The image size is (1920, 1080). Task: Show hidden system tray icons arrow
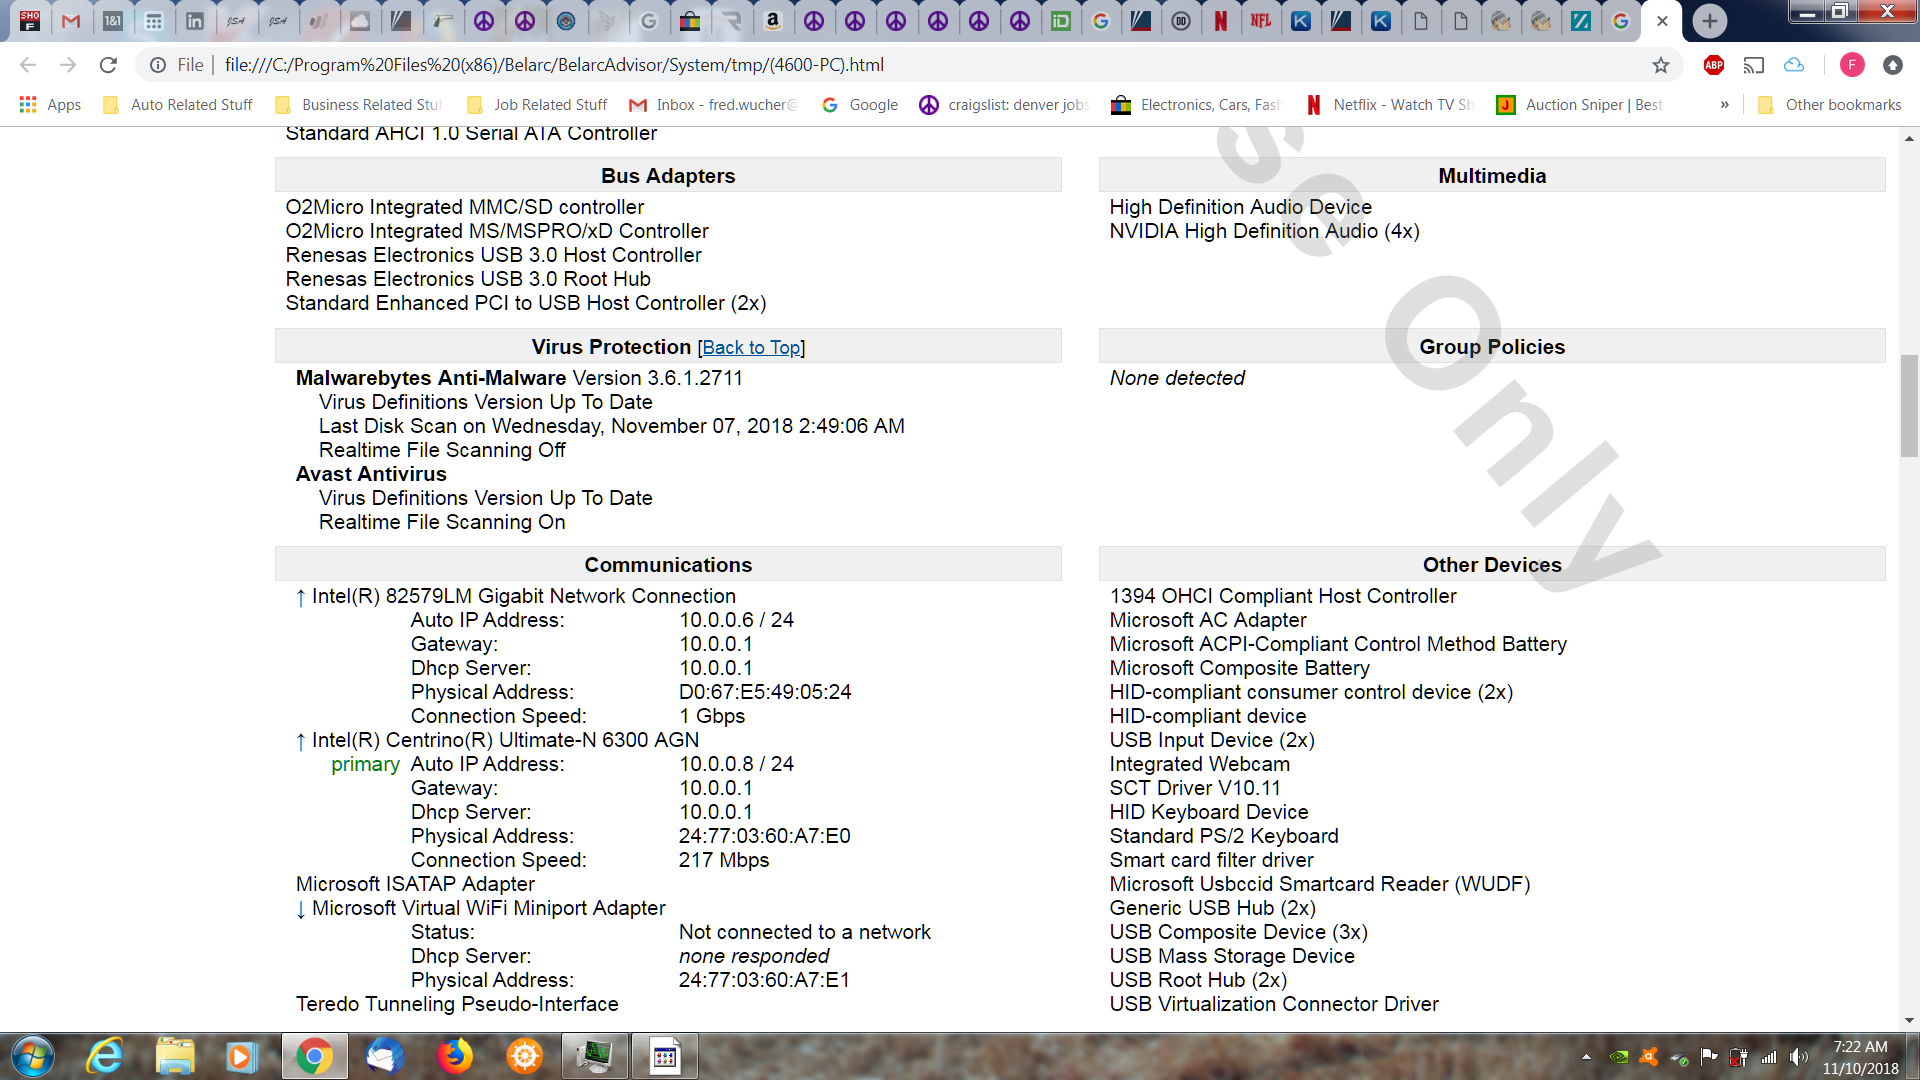coord(1586,1057)
